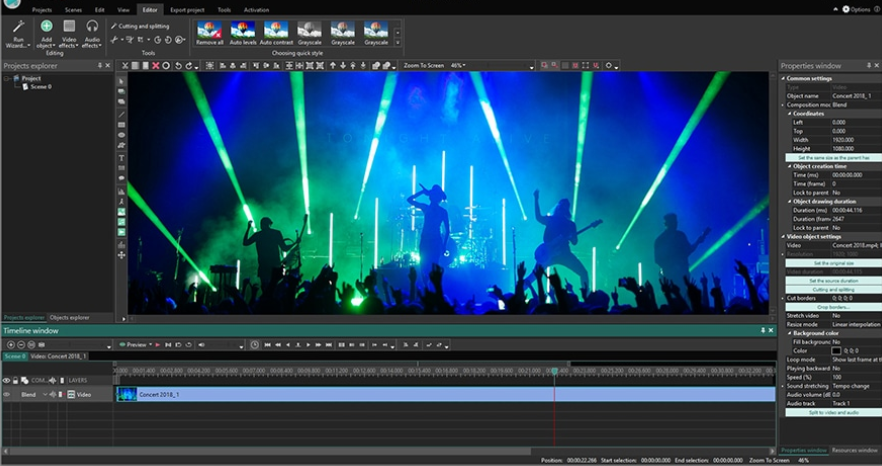882x466 pixels.
Task: Apply the Remove all quick style
Action: point(209,33)
